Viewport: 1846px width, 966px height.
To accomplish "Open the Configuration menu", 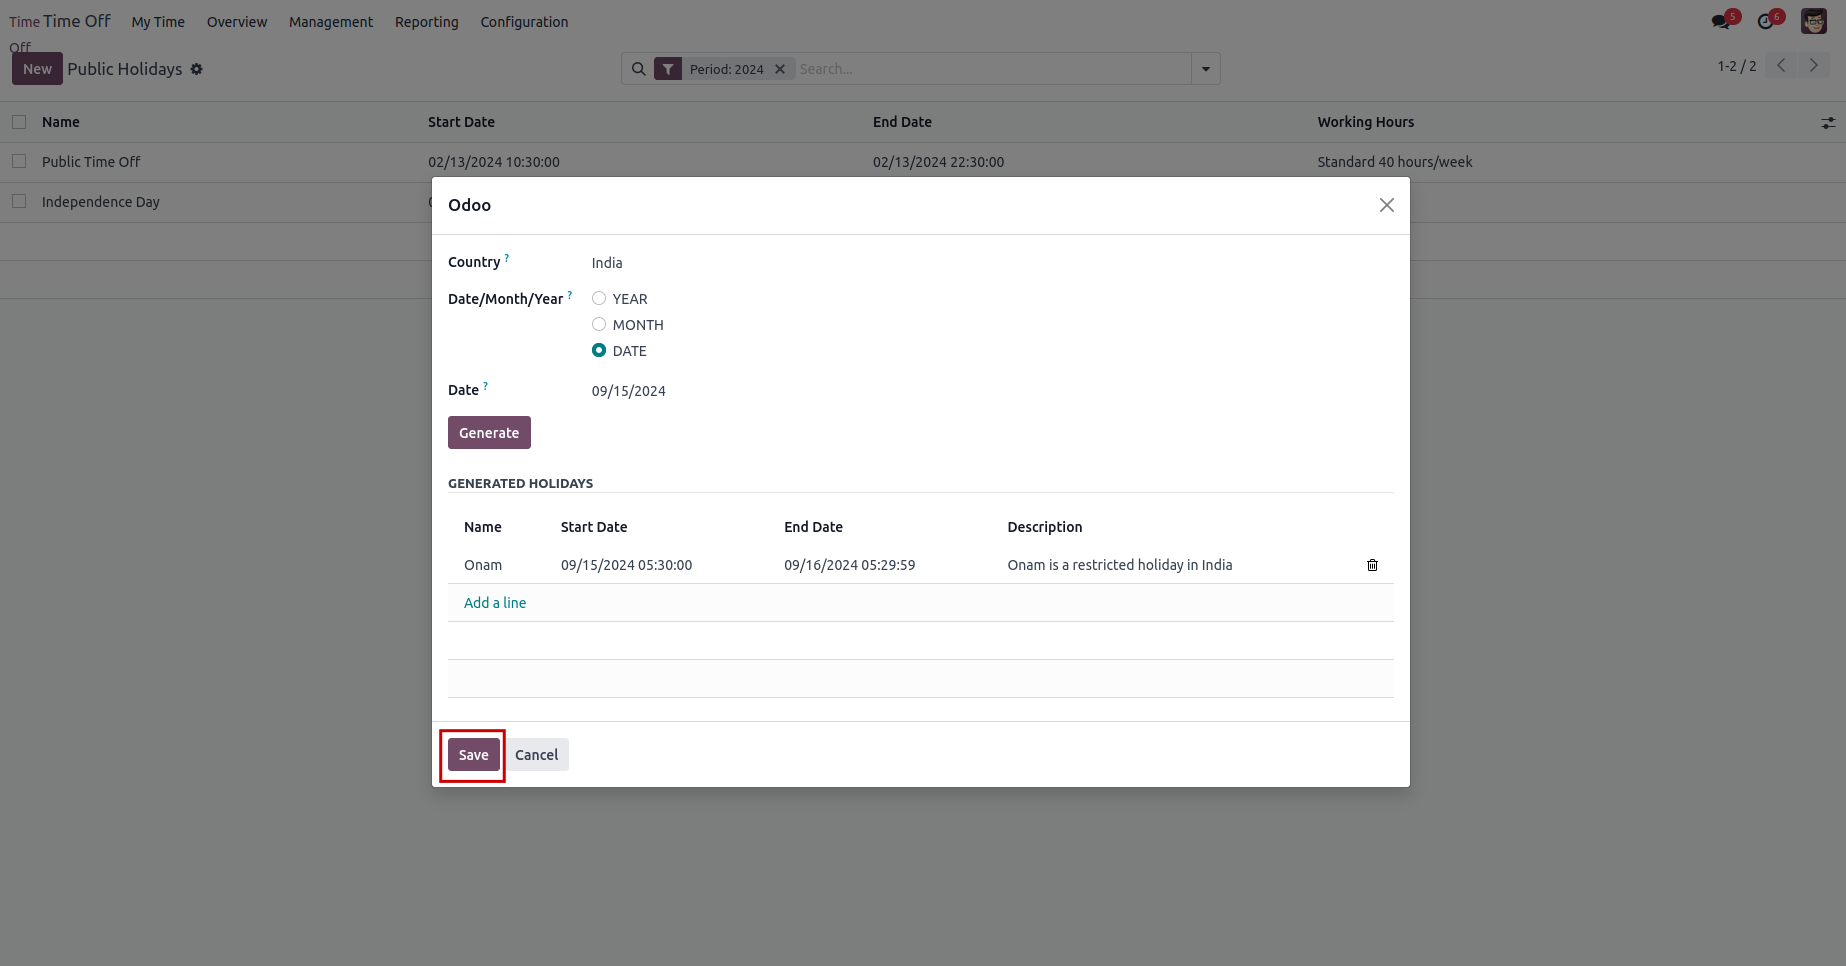I will pyautogui.click(x=524, y=22).
